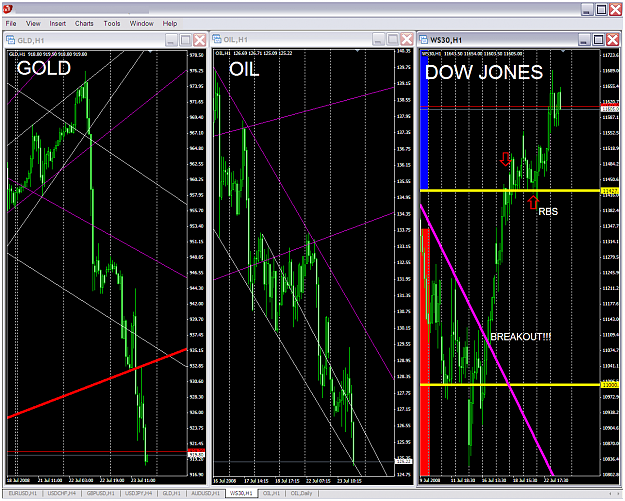Select the thick red trendline on gold chart
This screenshot has height=501, width=625.
tap(97, 383)
